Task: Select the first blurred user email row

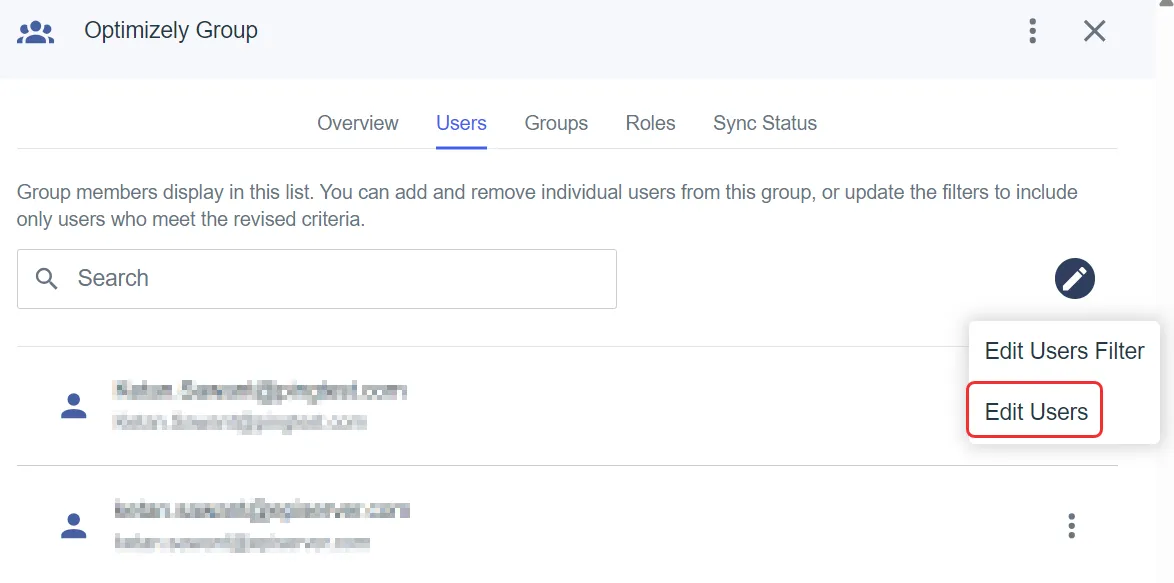Action: pos(567,406)
